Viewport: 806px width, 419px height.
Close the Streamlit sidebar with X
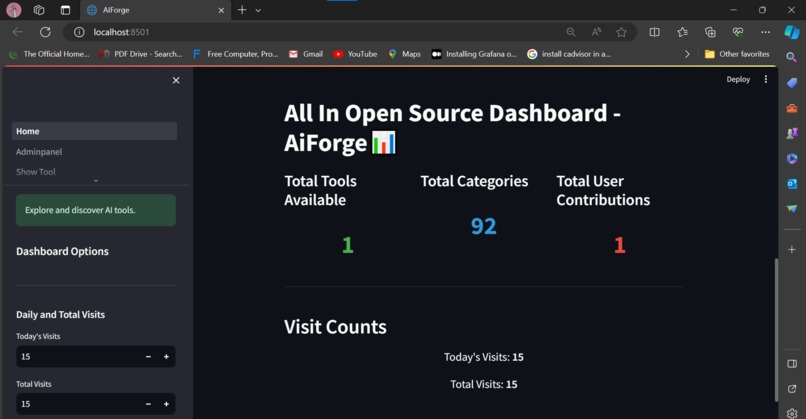176,80
